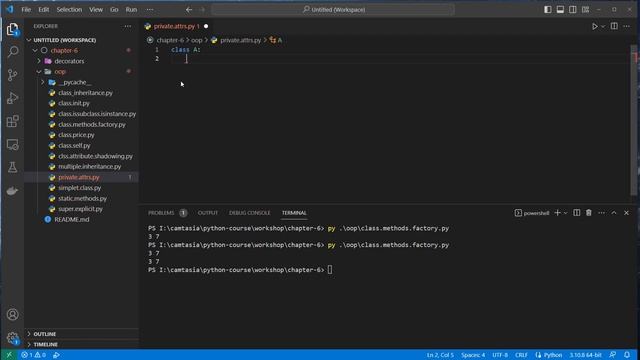Image resolution: width=640 pixels, height=360 pixels.
Task: Click the editor vertical scrollbar
Action: pyautogui.click(x=633, y=120)
